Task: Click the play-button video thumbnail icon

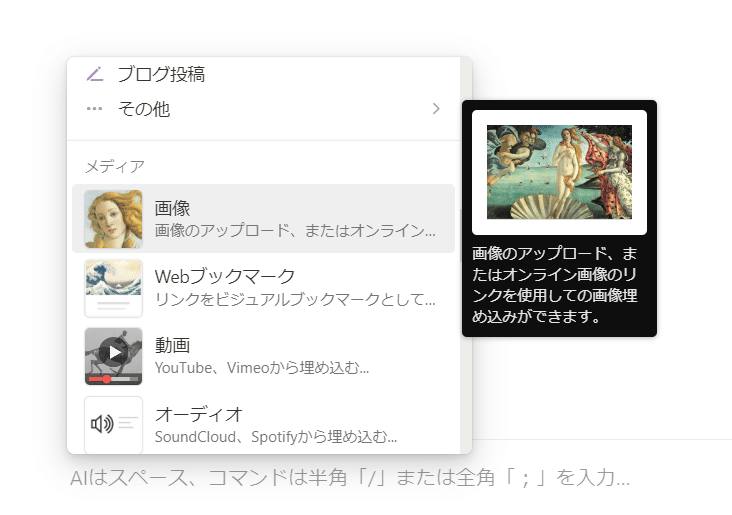Action: click(x=113, y=356)
